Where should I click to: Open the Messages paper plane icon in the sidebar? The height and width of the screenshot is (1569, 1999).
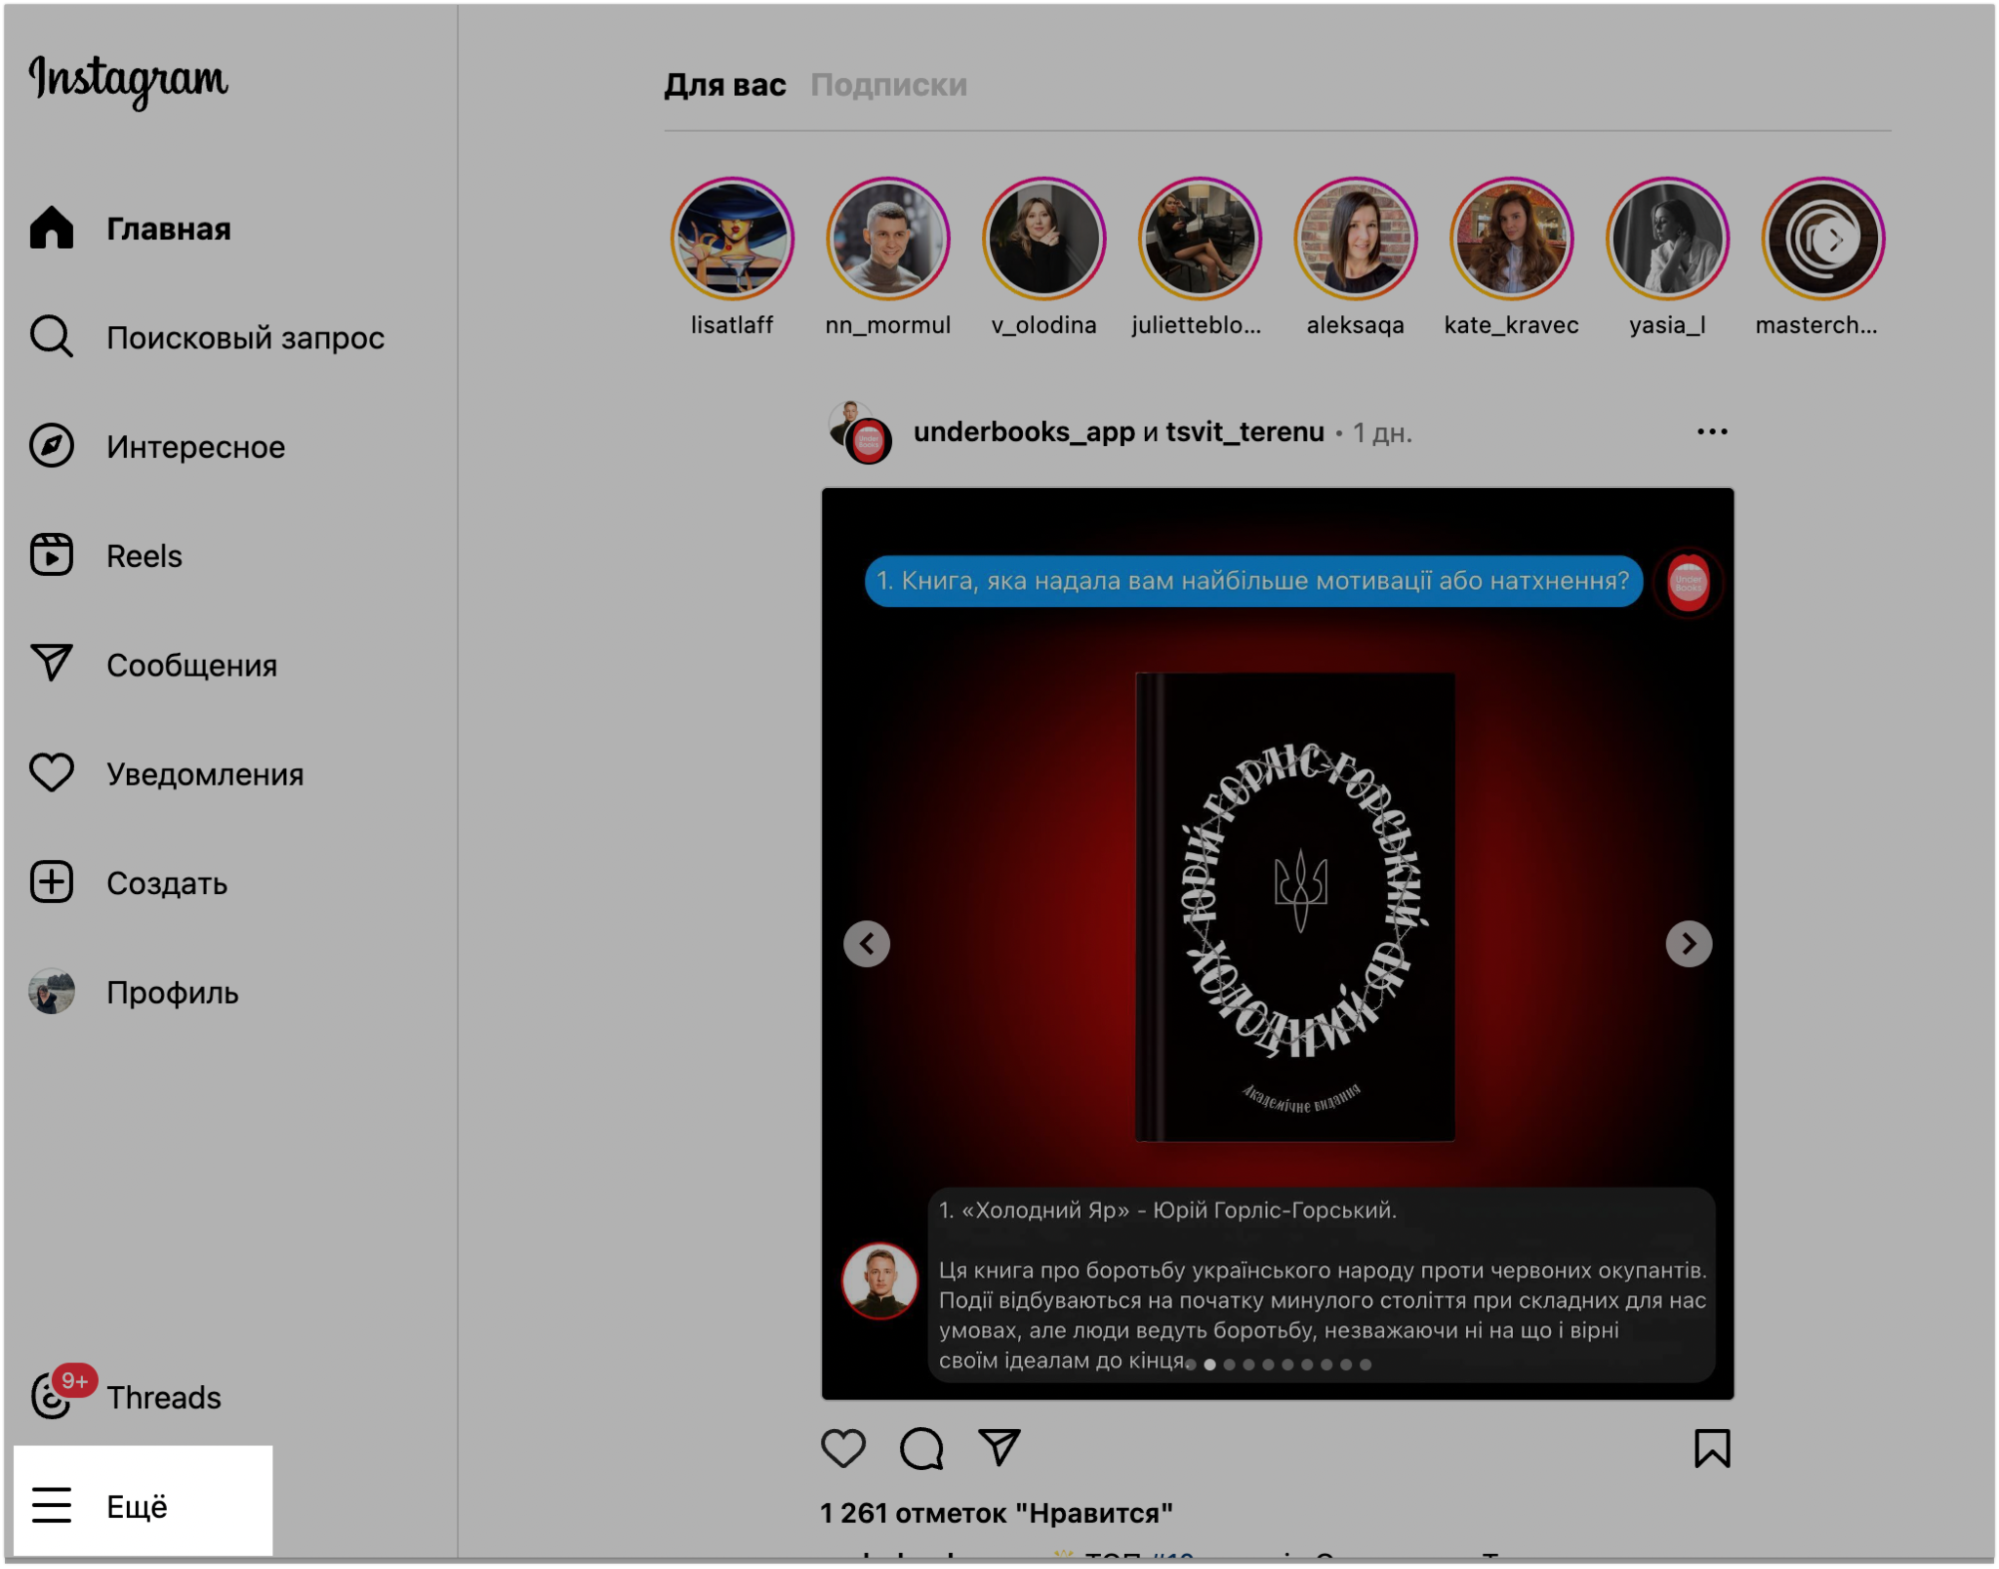[51, 664]
